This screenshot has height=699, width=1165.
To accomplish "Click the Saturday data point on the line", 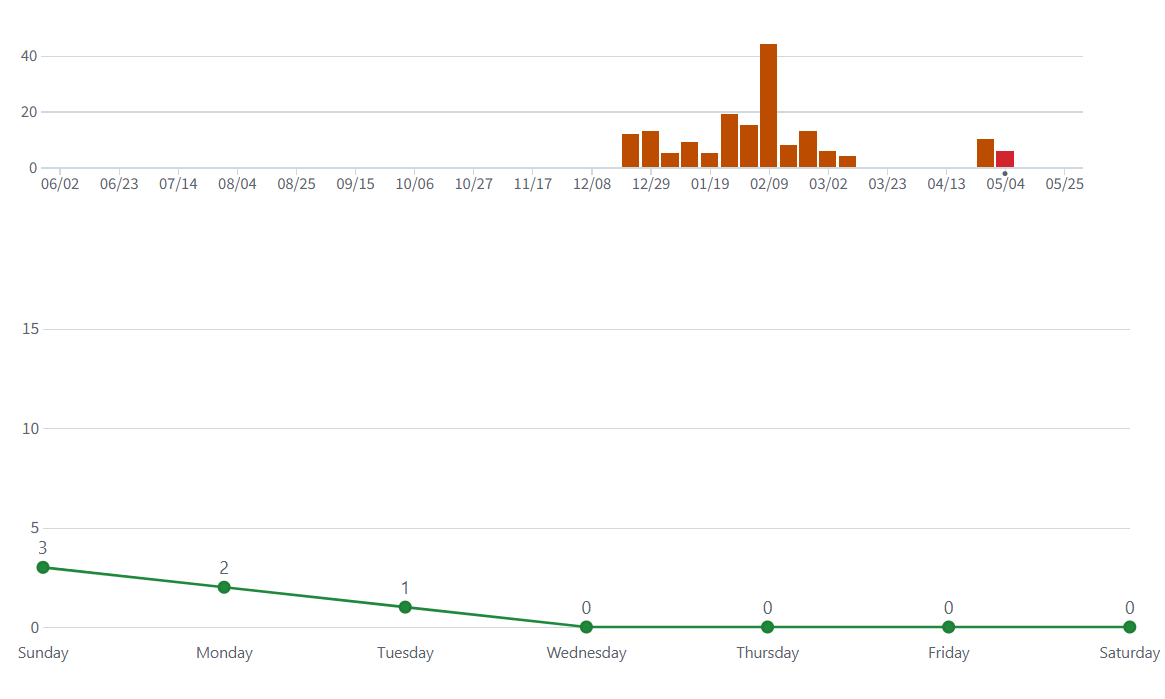I will [1129, 627].
